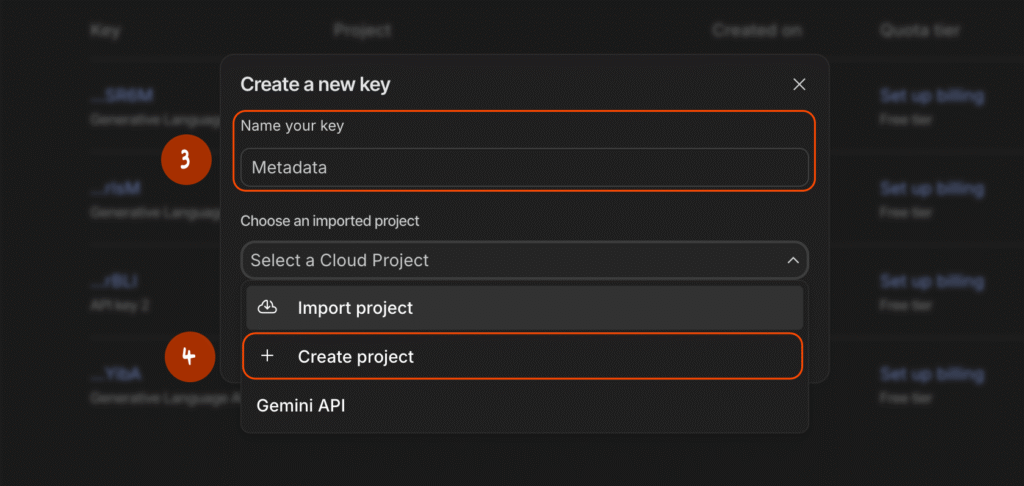Image resolution: width=1024 pixels, height=486 pixels.
Task: Click the plus icon beside Create project
Action: pos(267,357)
